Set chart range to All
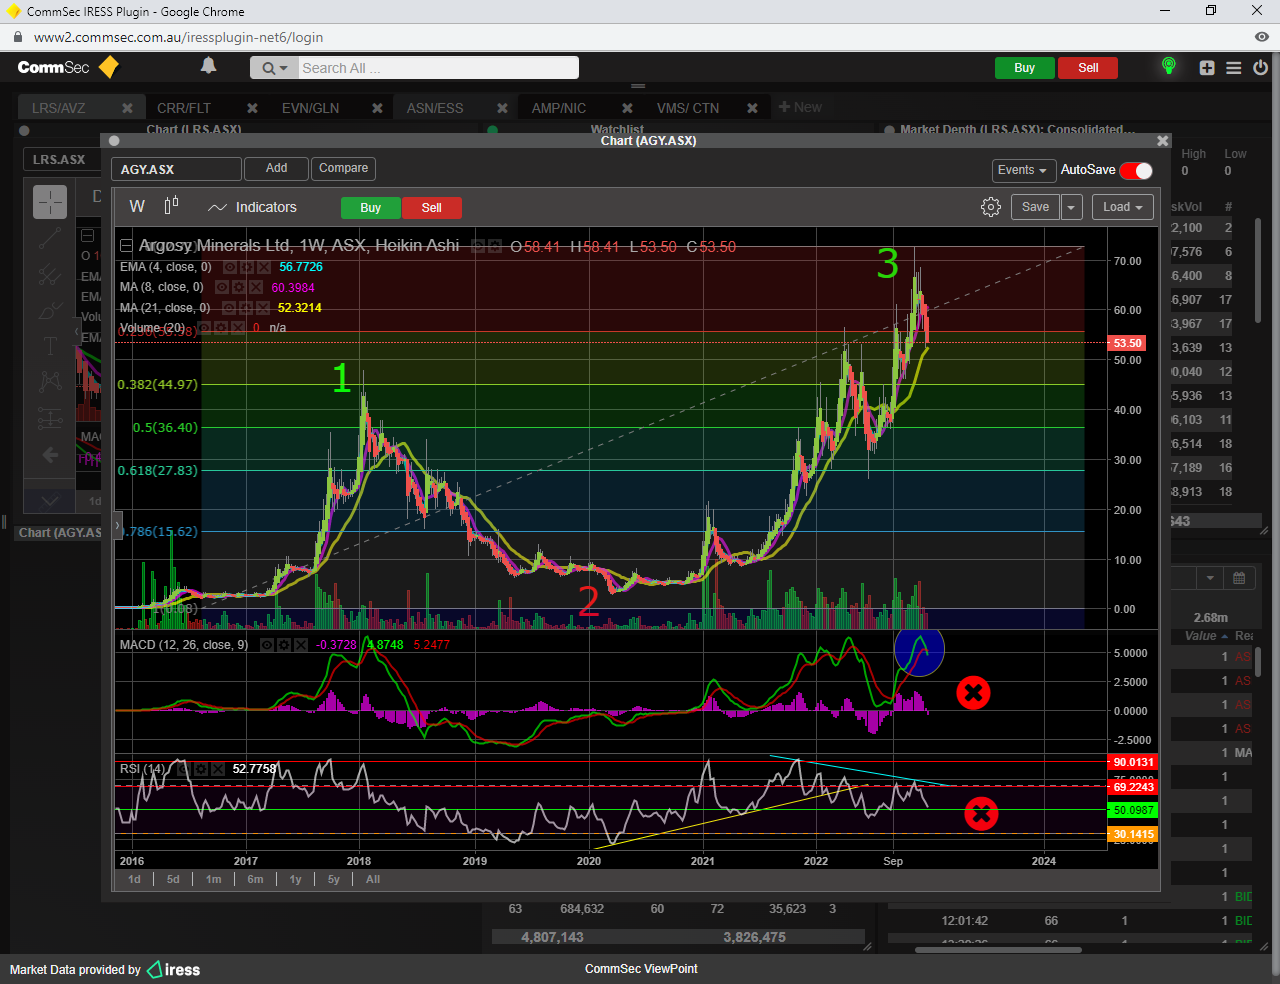1280x984 pixels. 373,880
